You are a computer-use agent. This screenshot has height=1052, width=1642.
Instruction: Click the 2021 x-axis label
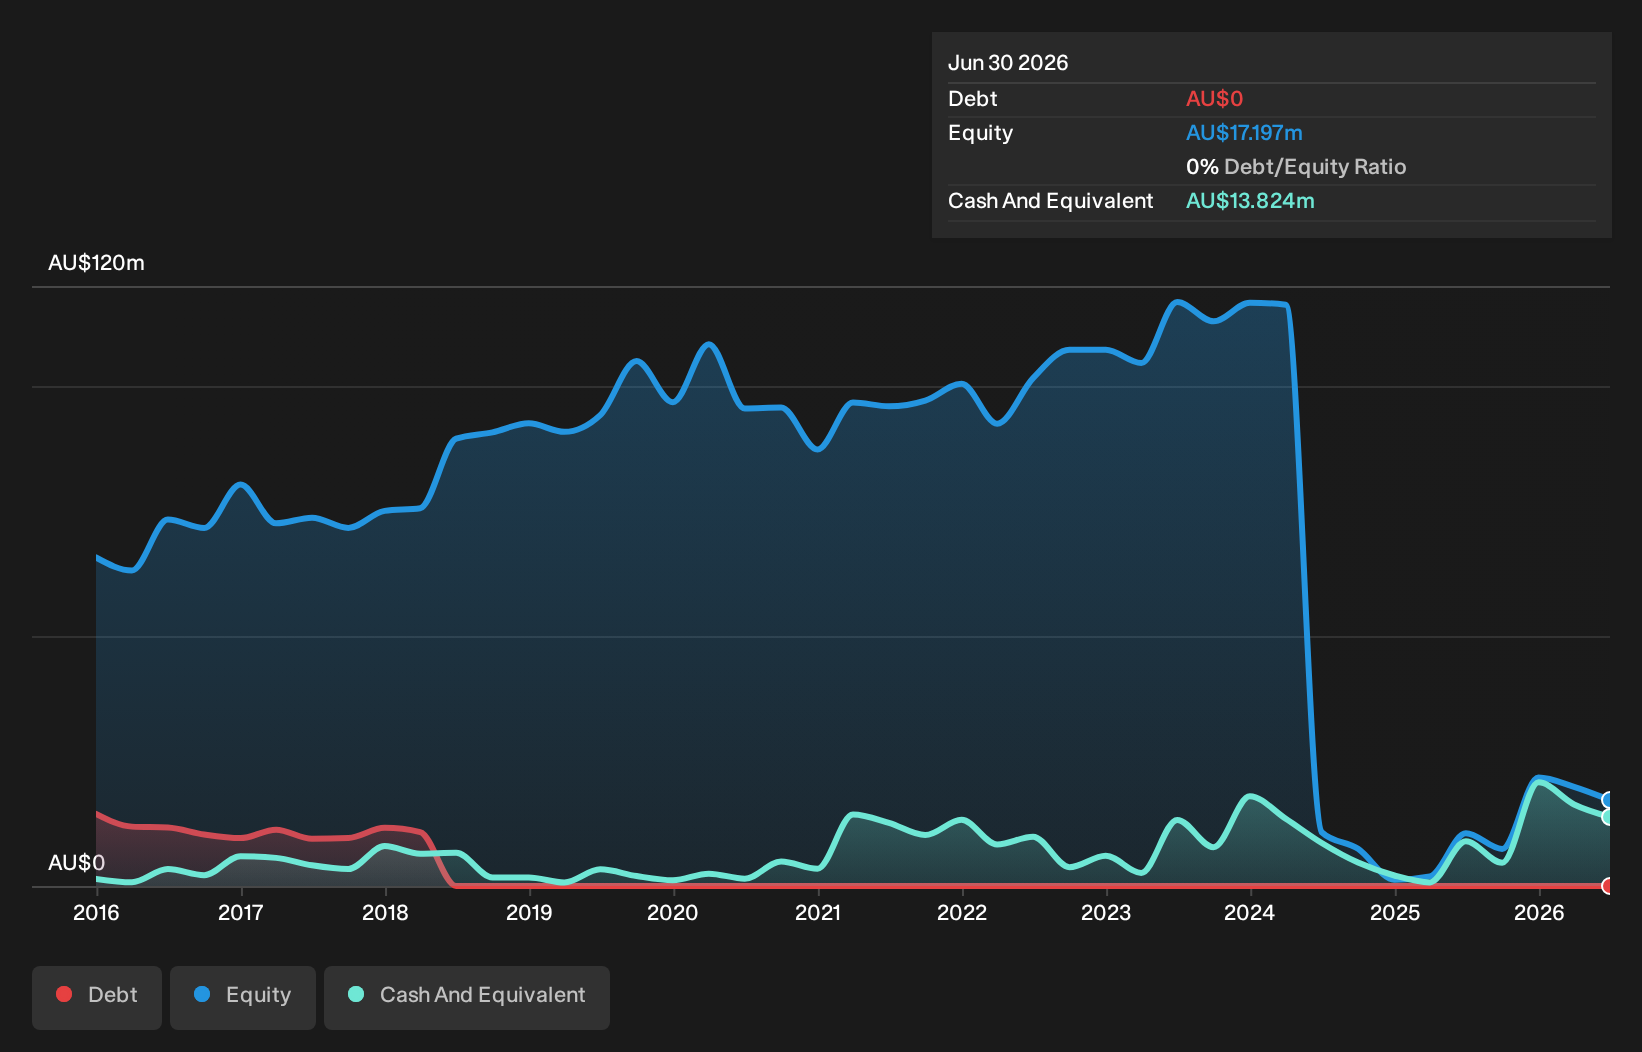(x=818, y=912)
